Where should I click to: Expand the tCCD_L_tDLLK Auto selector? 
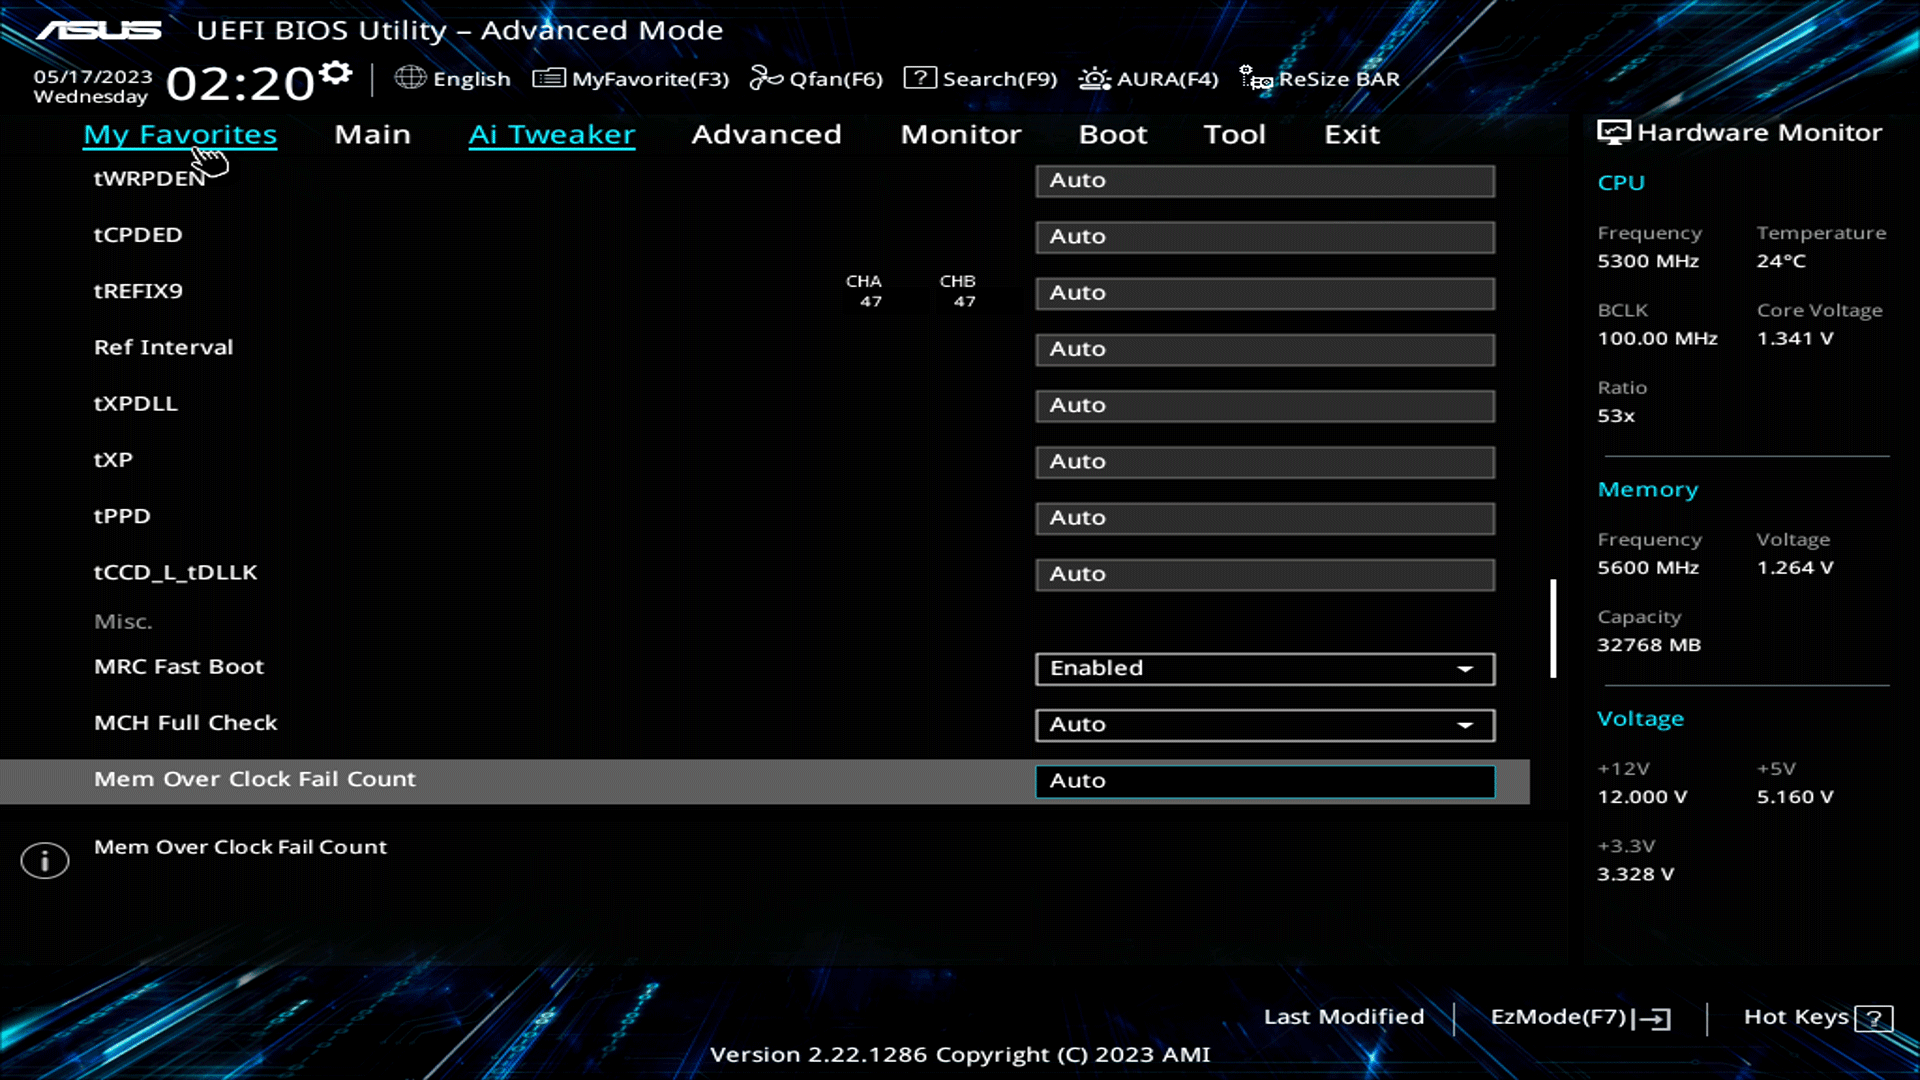(1264, 574)
